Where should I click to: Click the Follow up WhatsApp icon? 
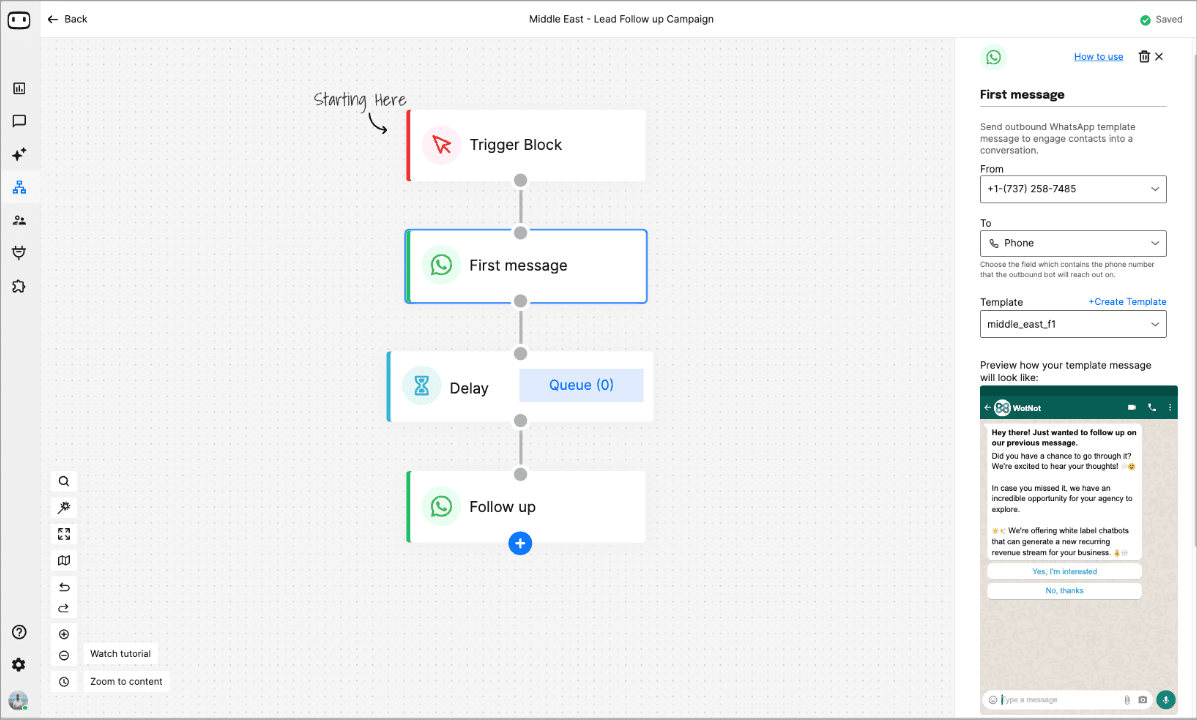tap(441, 506)
